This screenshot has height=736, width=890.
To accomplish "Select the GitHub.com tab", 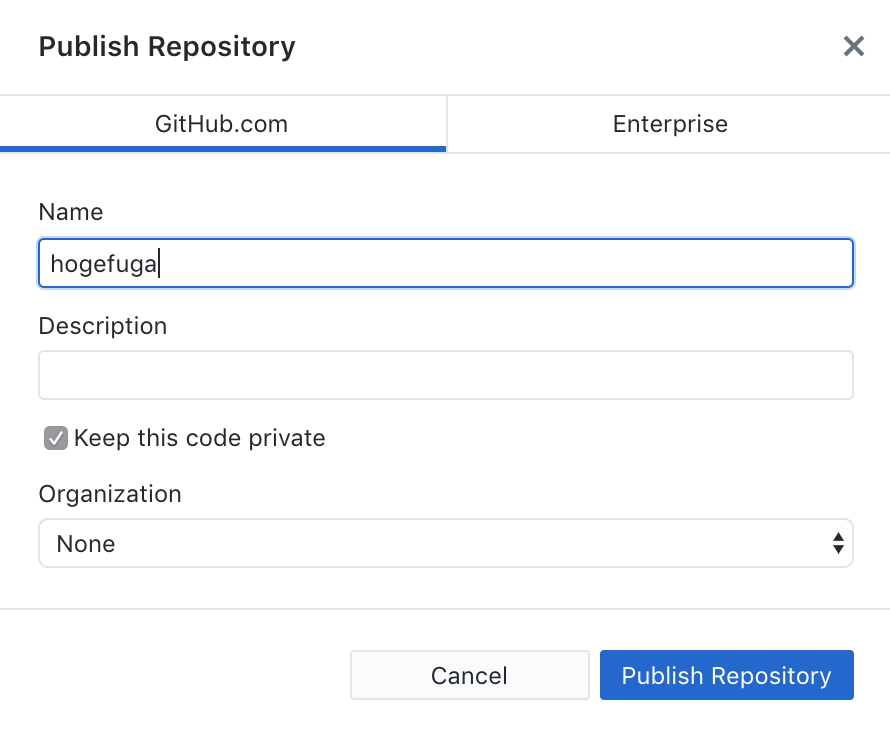I will point(222,124).
